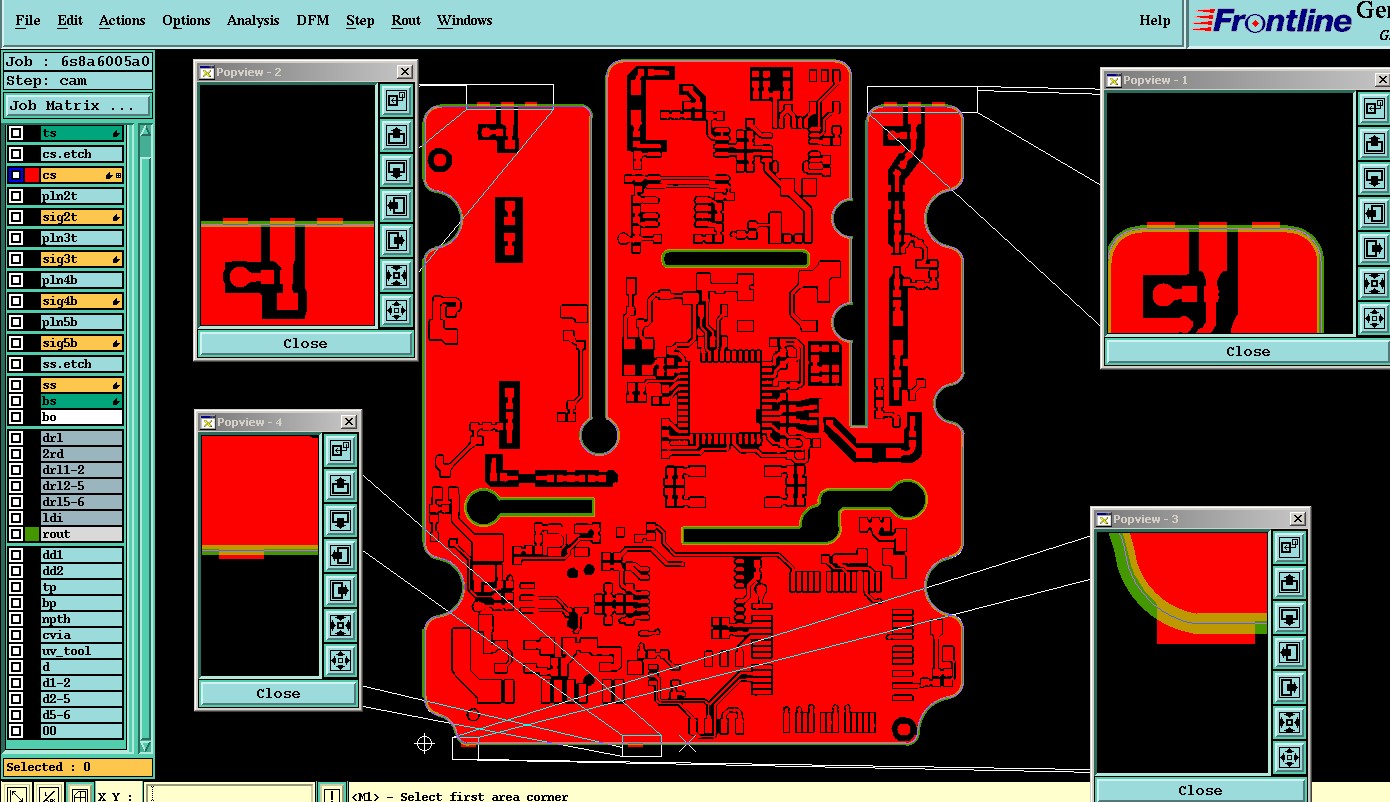1390x802 pixels.
Task: Open the Rout menu
Action: [405, 20]
